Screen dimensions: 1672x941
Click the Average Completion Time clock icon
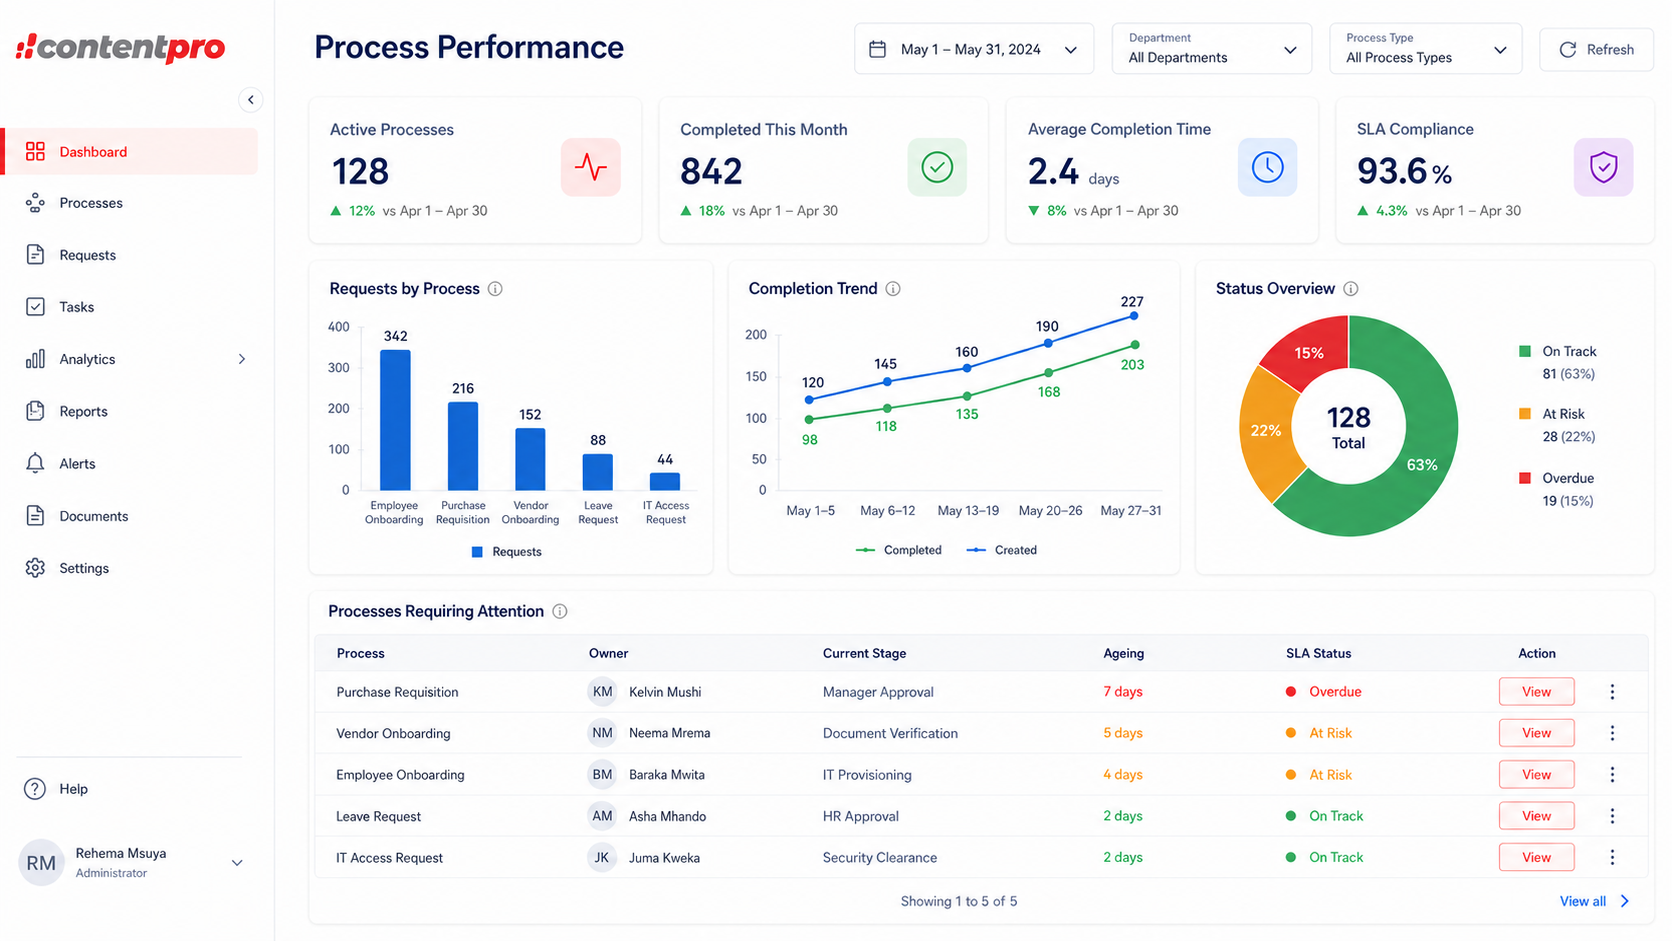[x=1267, y=167]
